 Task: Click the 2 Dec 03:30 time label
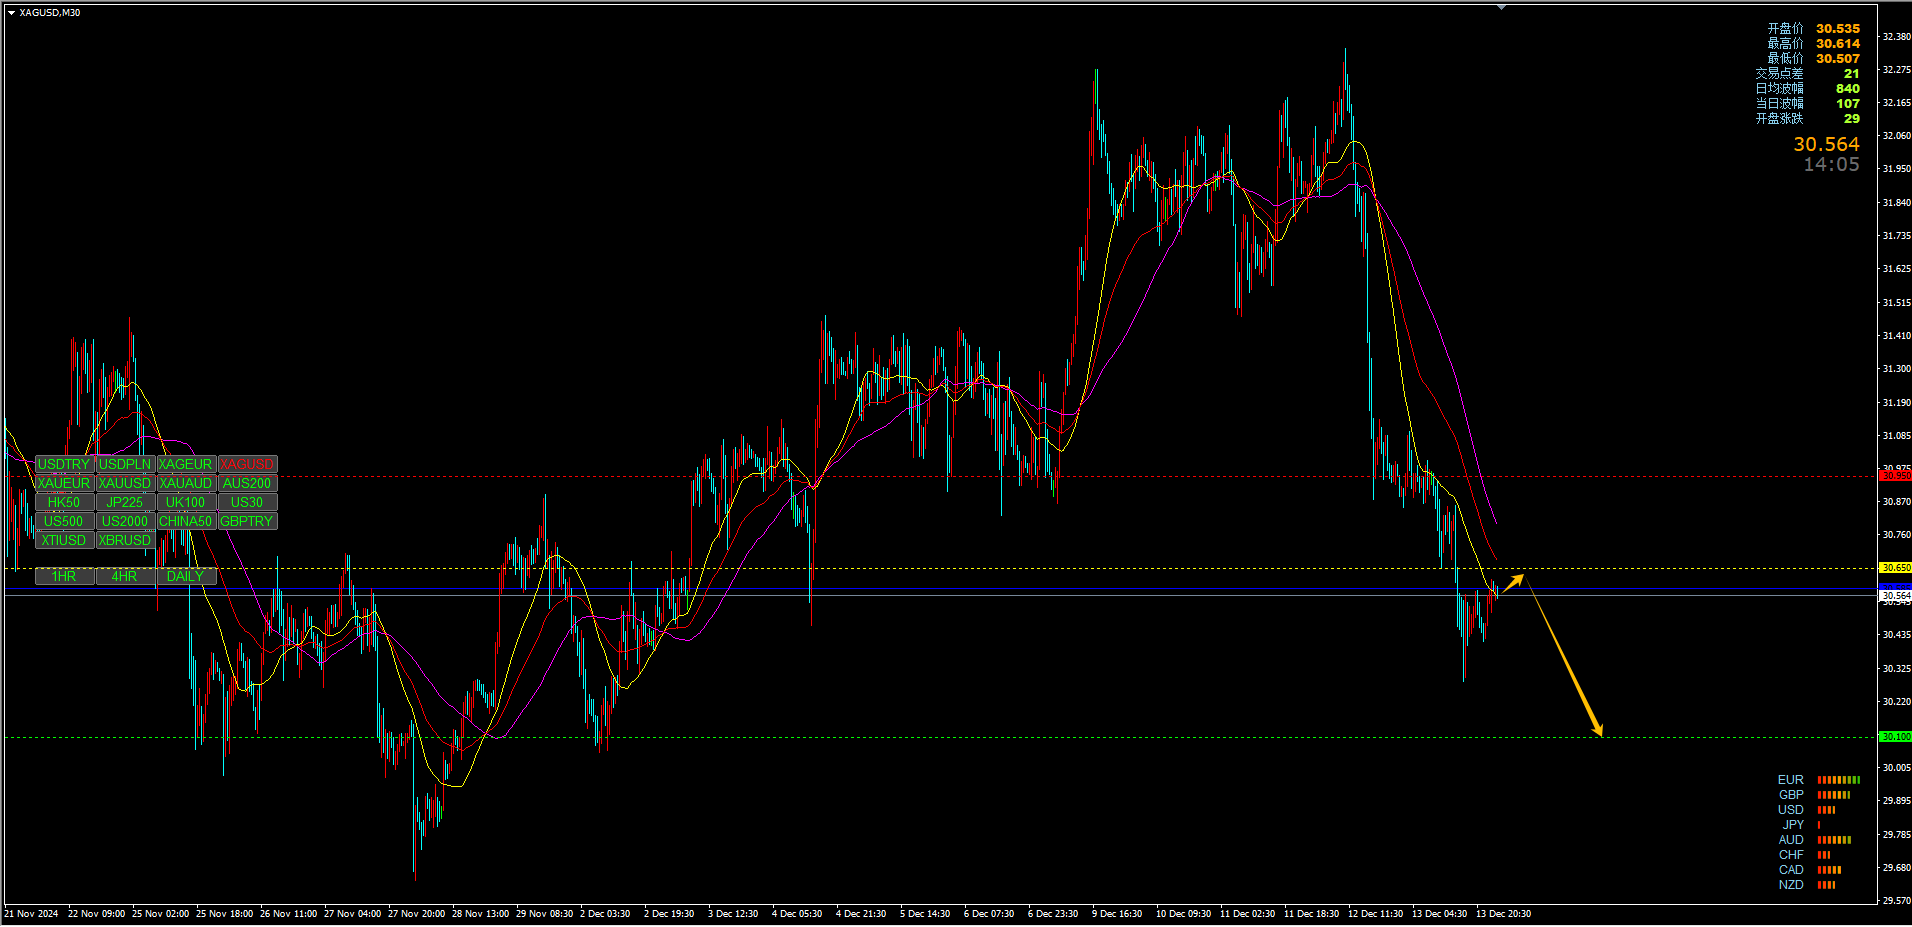coord(605,914)
